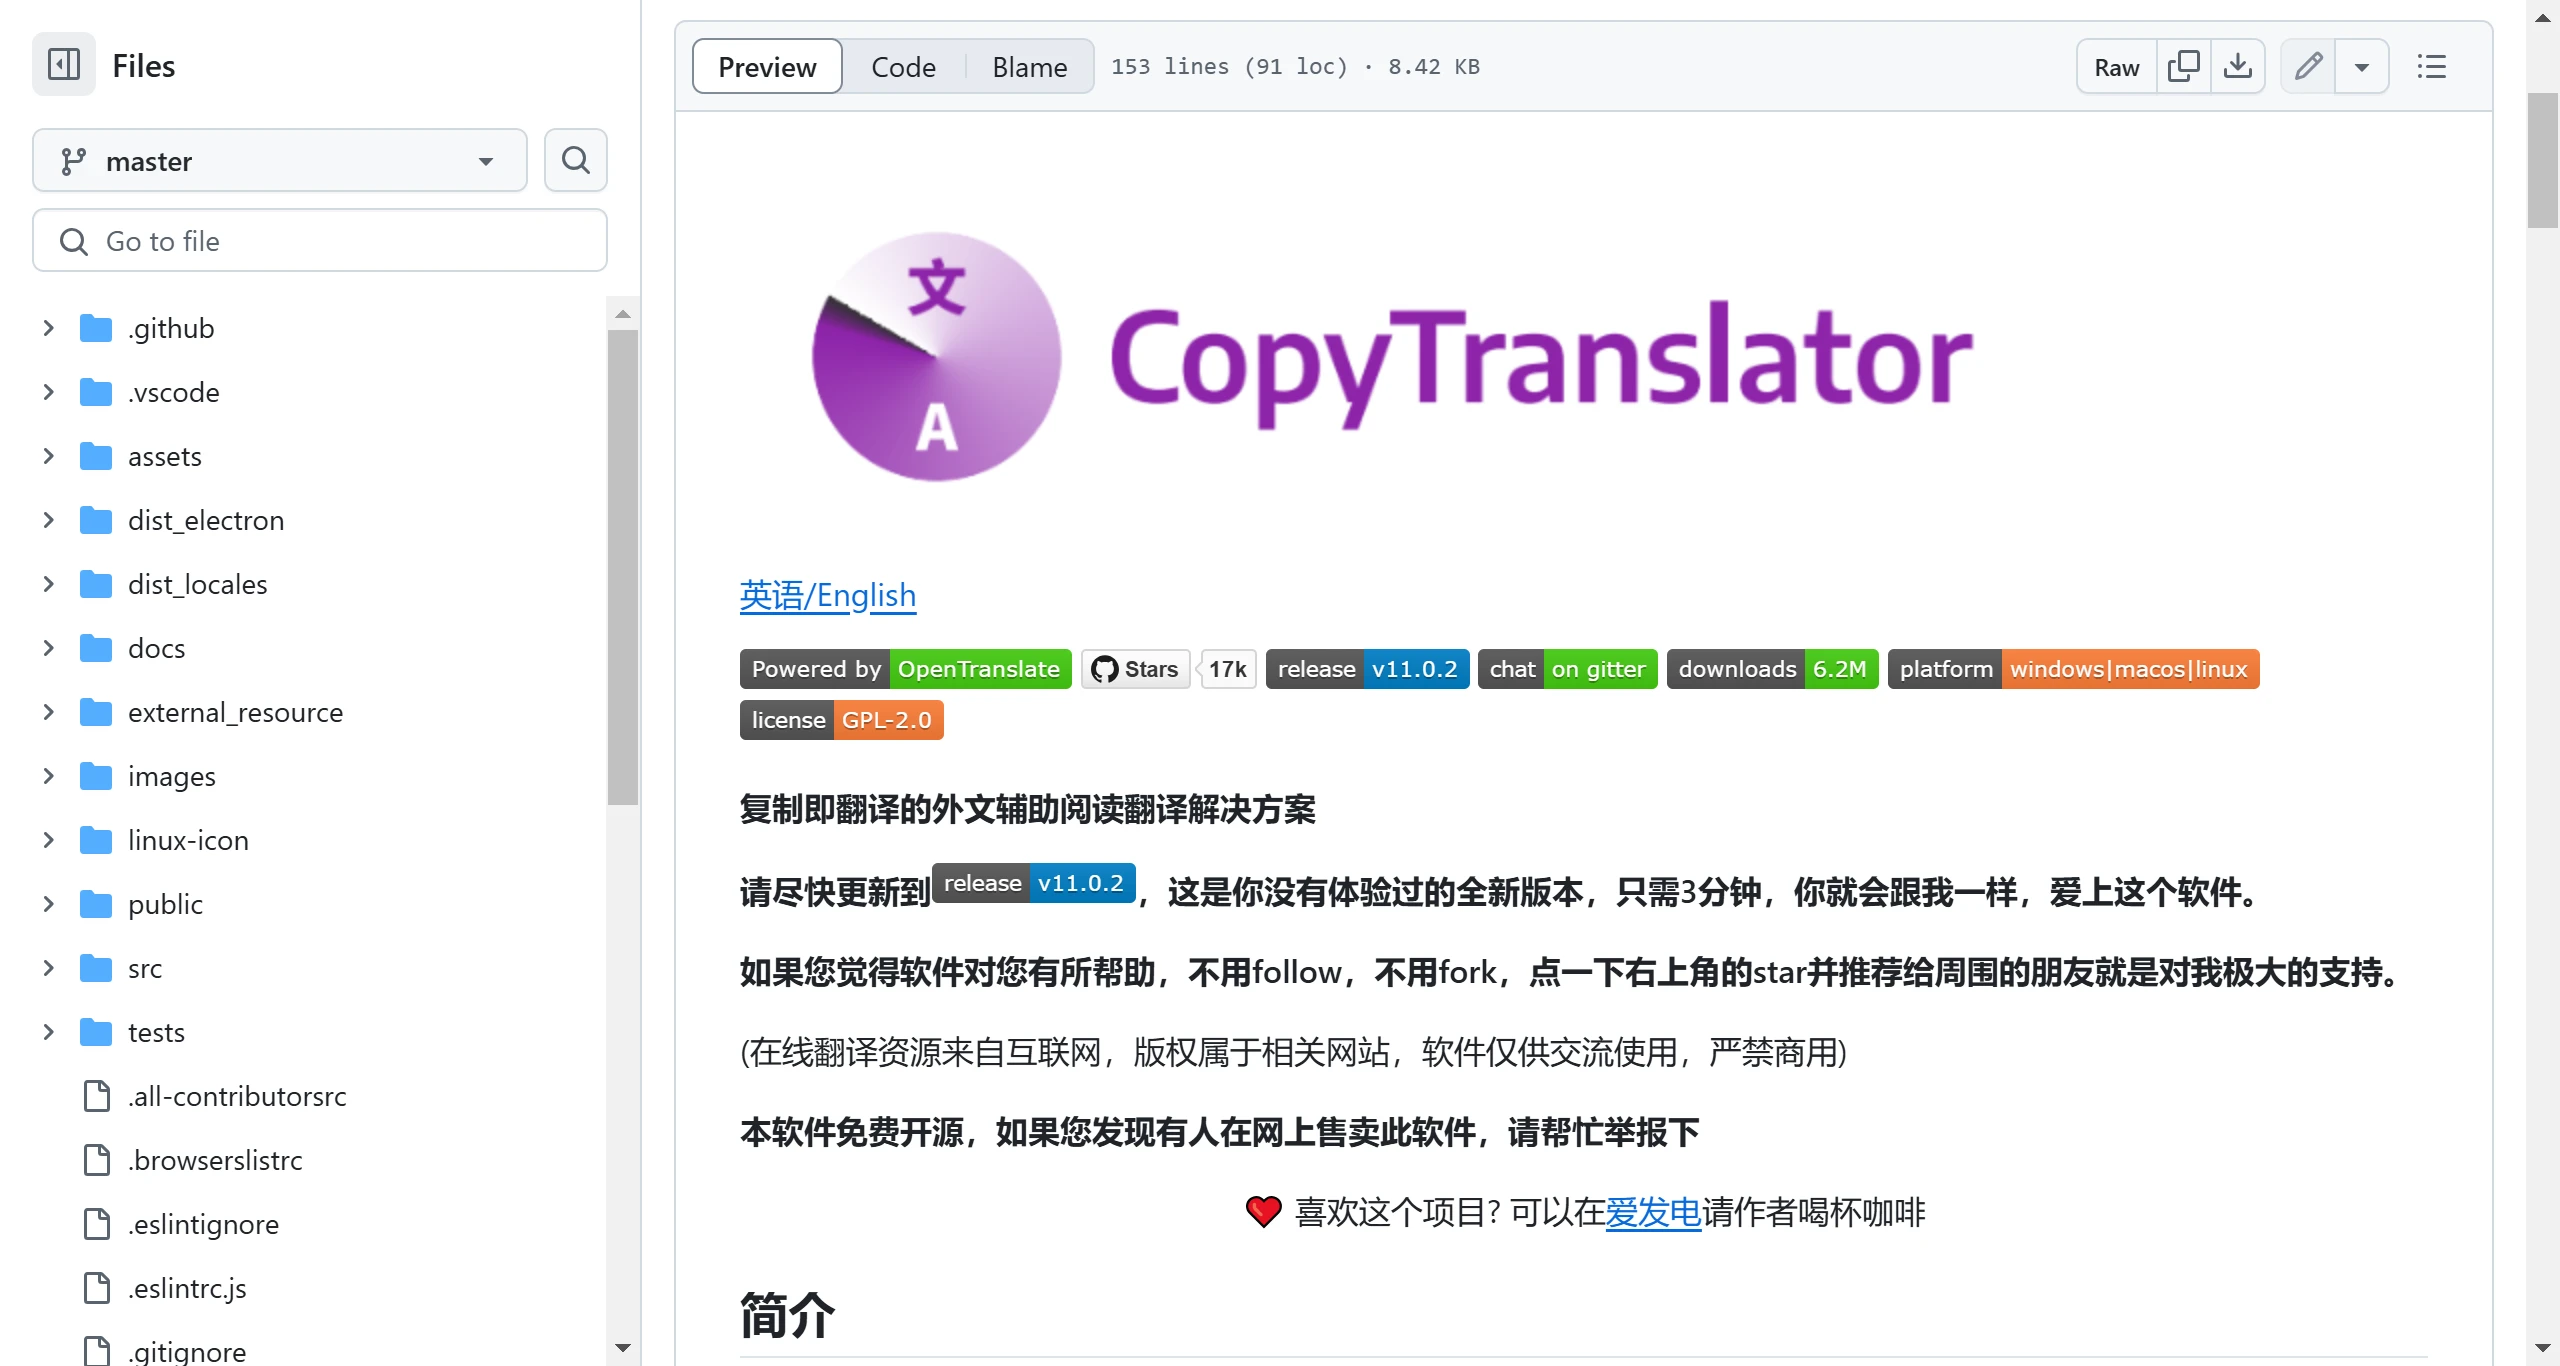Click the file icon beside .browserslistrc

coord(96,1160)
